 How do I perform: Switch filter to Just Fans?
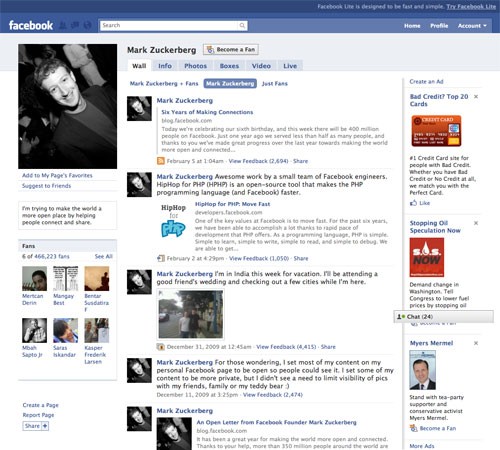point(275,83)
